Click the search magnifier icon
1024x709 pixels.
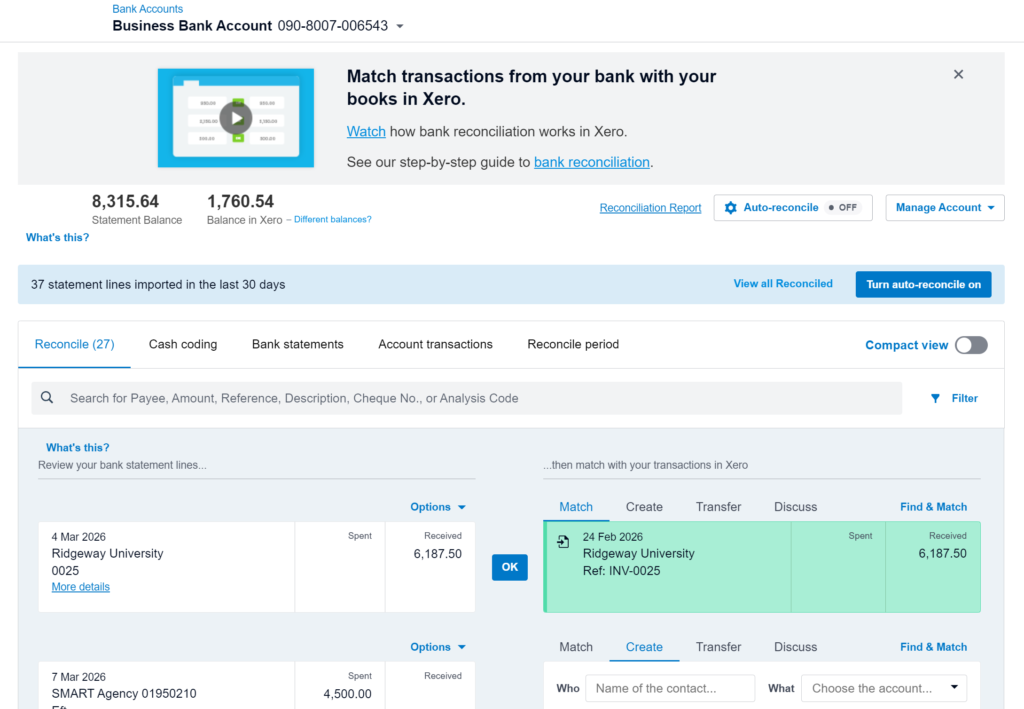pyautogui.click(x=47, y=398)
